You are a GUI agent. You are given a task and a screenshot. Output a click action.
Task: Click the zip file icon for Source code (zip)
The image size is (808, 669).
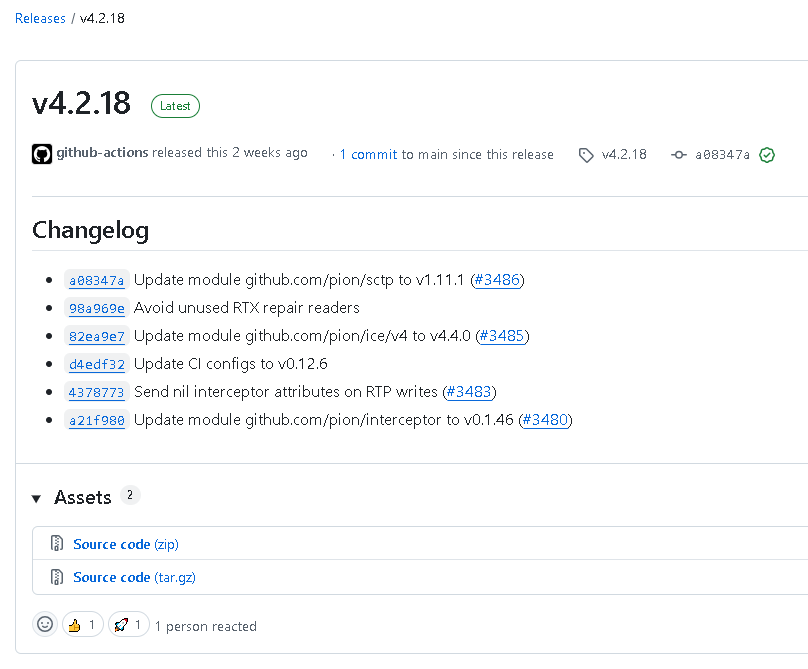[x=57, y=544]
